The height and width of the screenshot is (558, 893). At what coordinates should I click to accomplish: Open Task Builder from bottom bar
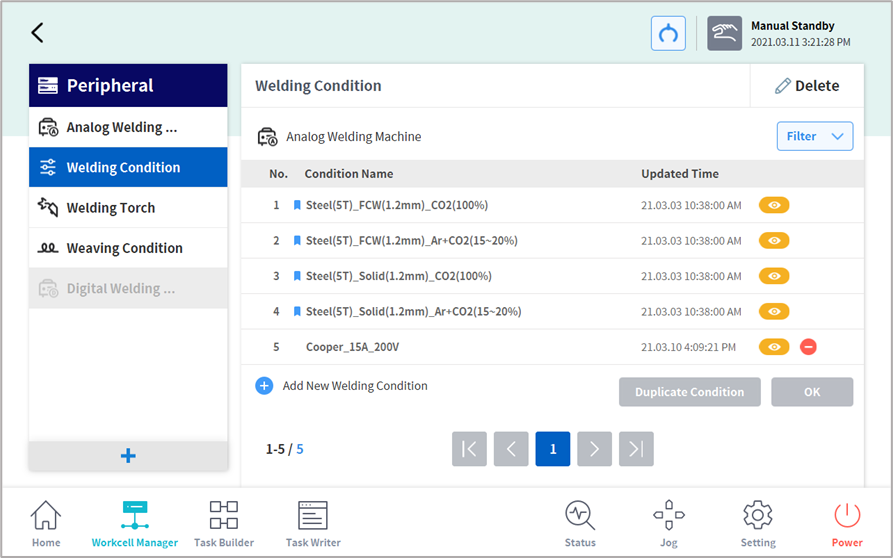click(223, 523)
